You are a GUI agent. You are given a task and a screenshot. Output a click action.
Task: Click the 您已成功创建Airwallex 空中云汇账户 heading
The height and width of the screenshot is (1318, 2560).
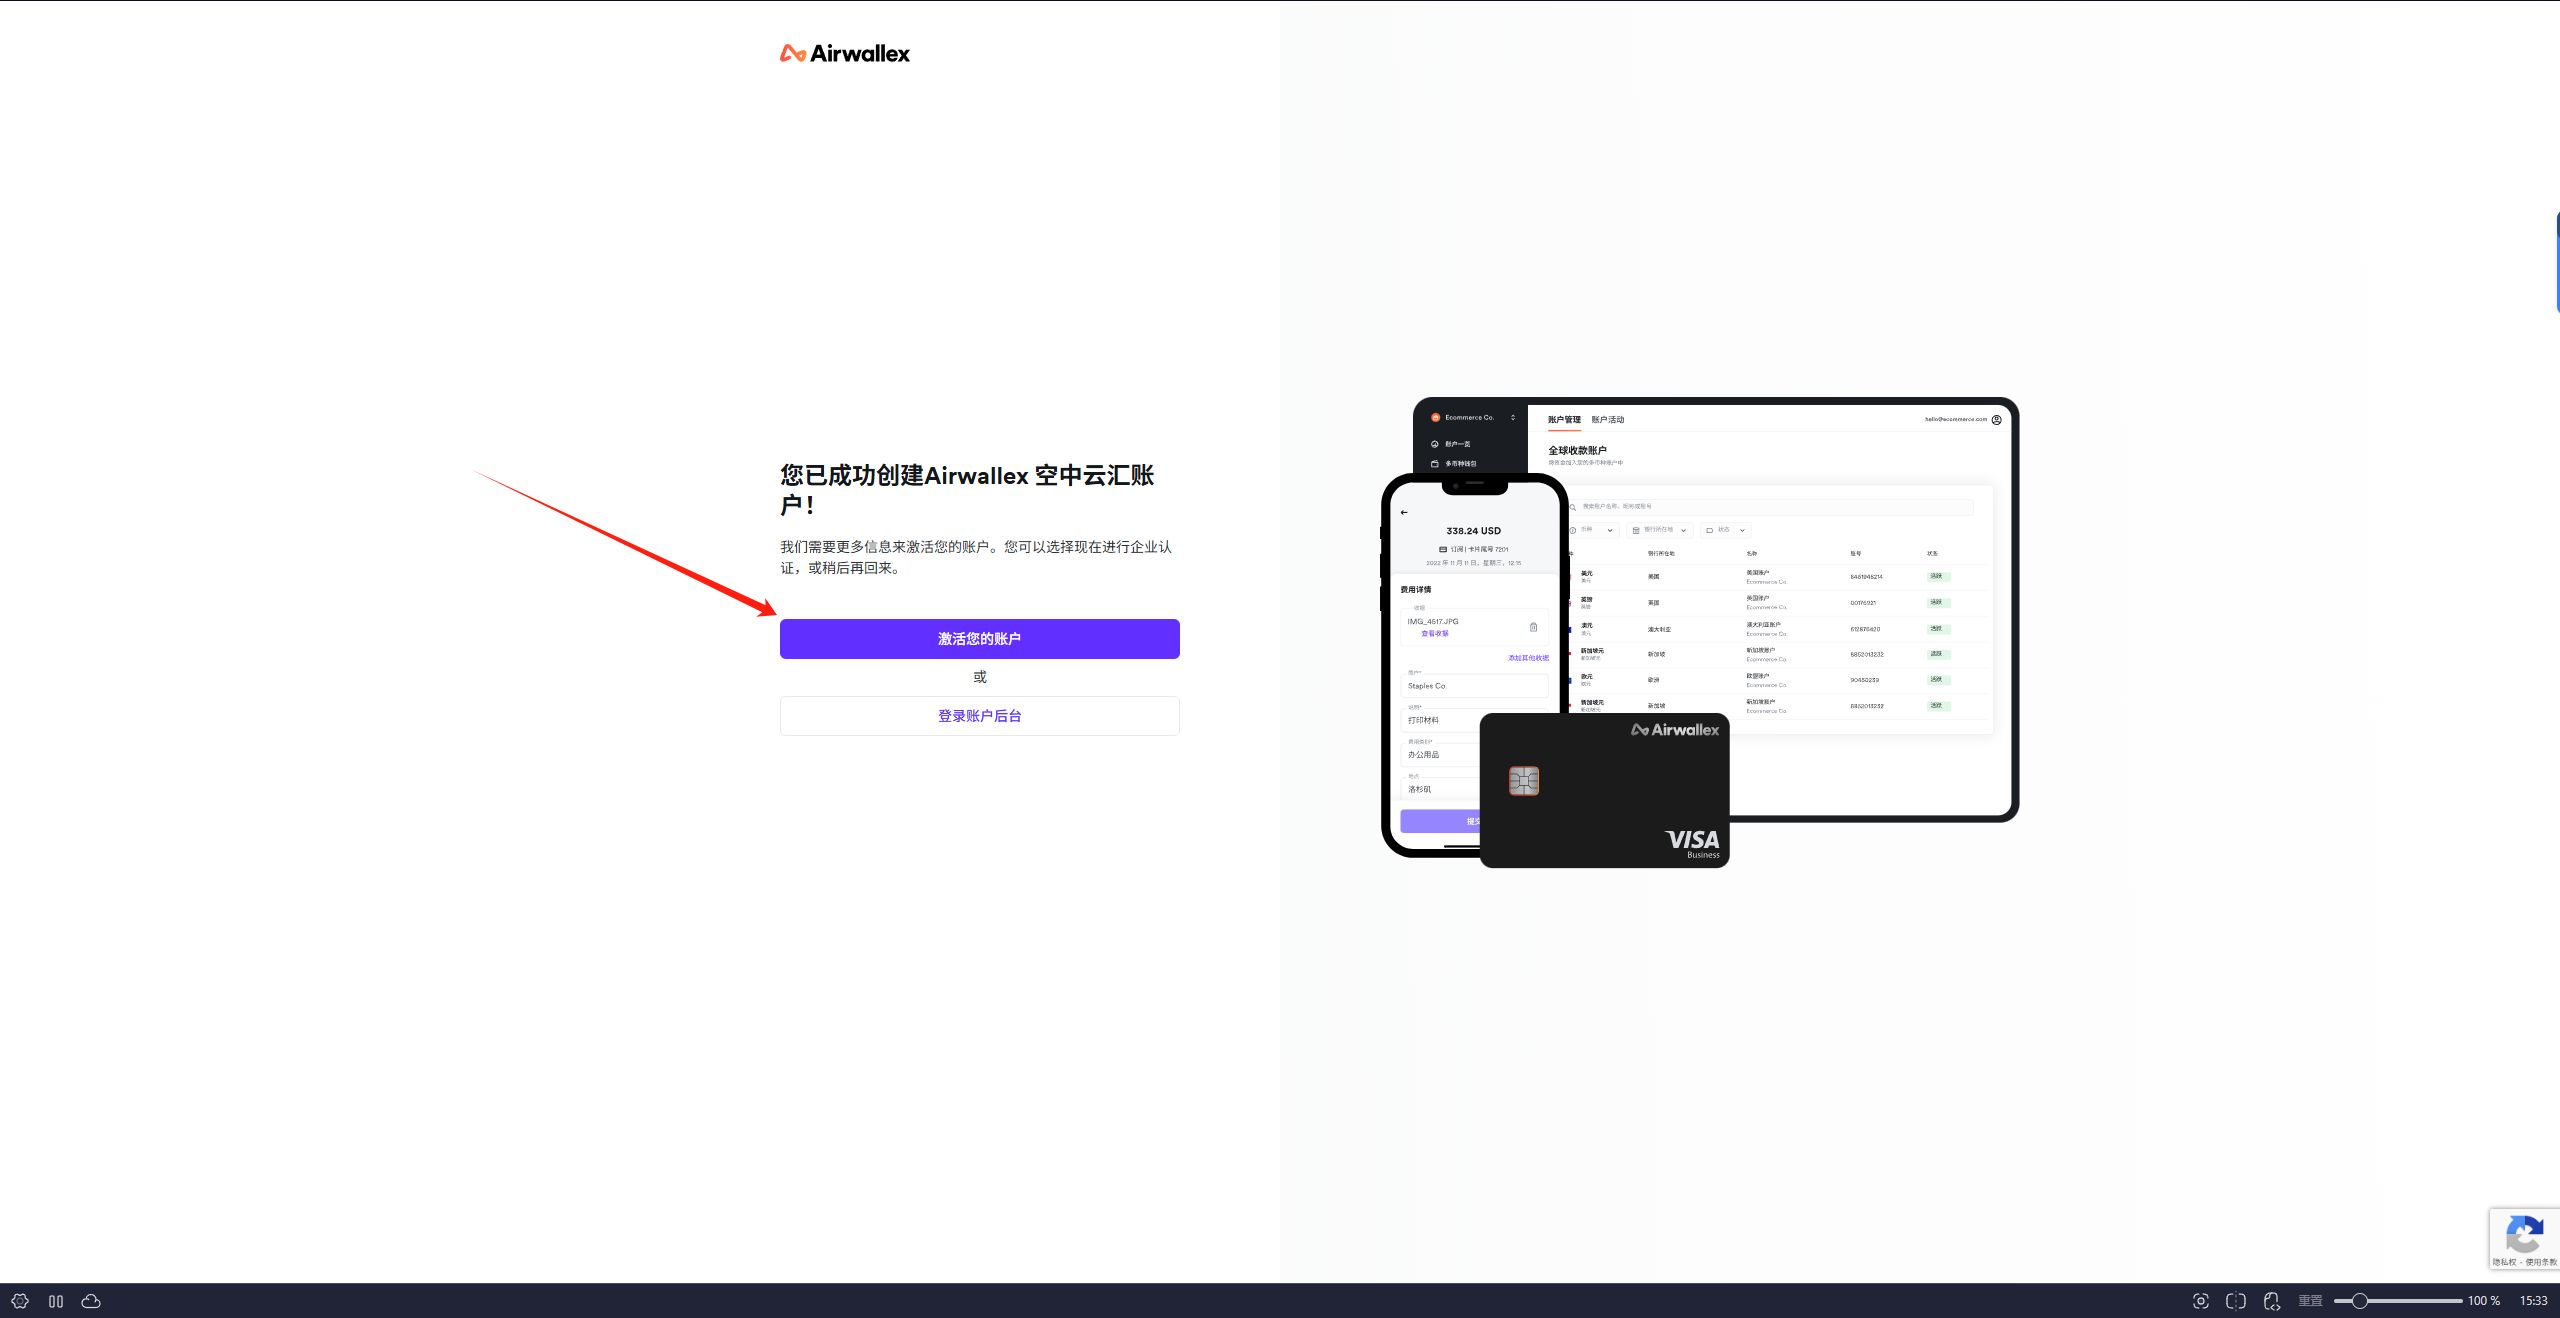(967, 489)
